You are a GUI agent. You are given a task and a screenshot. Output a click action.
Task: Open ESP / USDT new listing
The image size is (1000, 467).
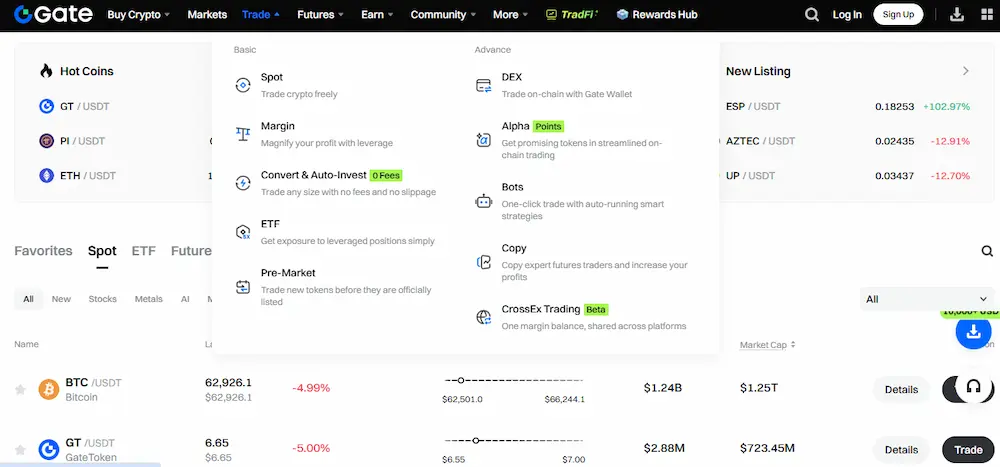coord(753,107)
